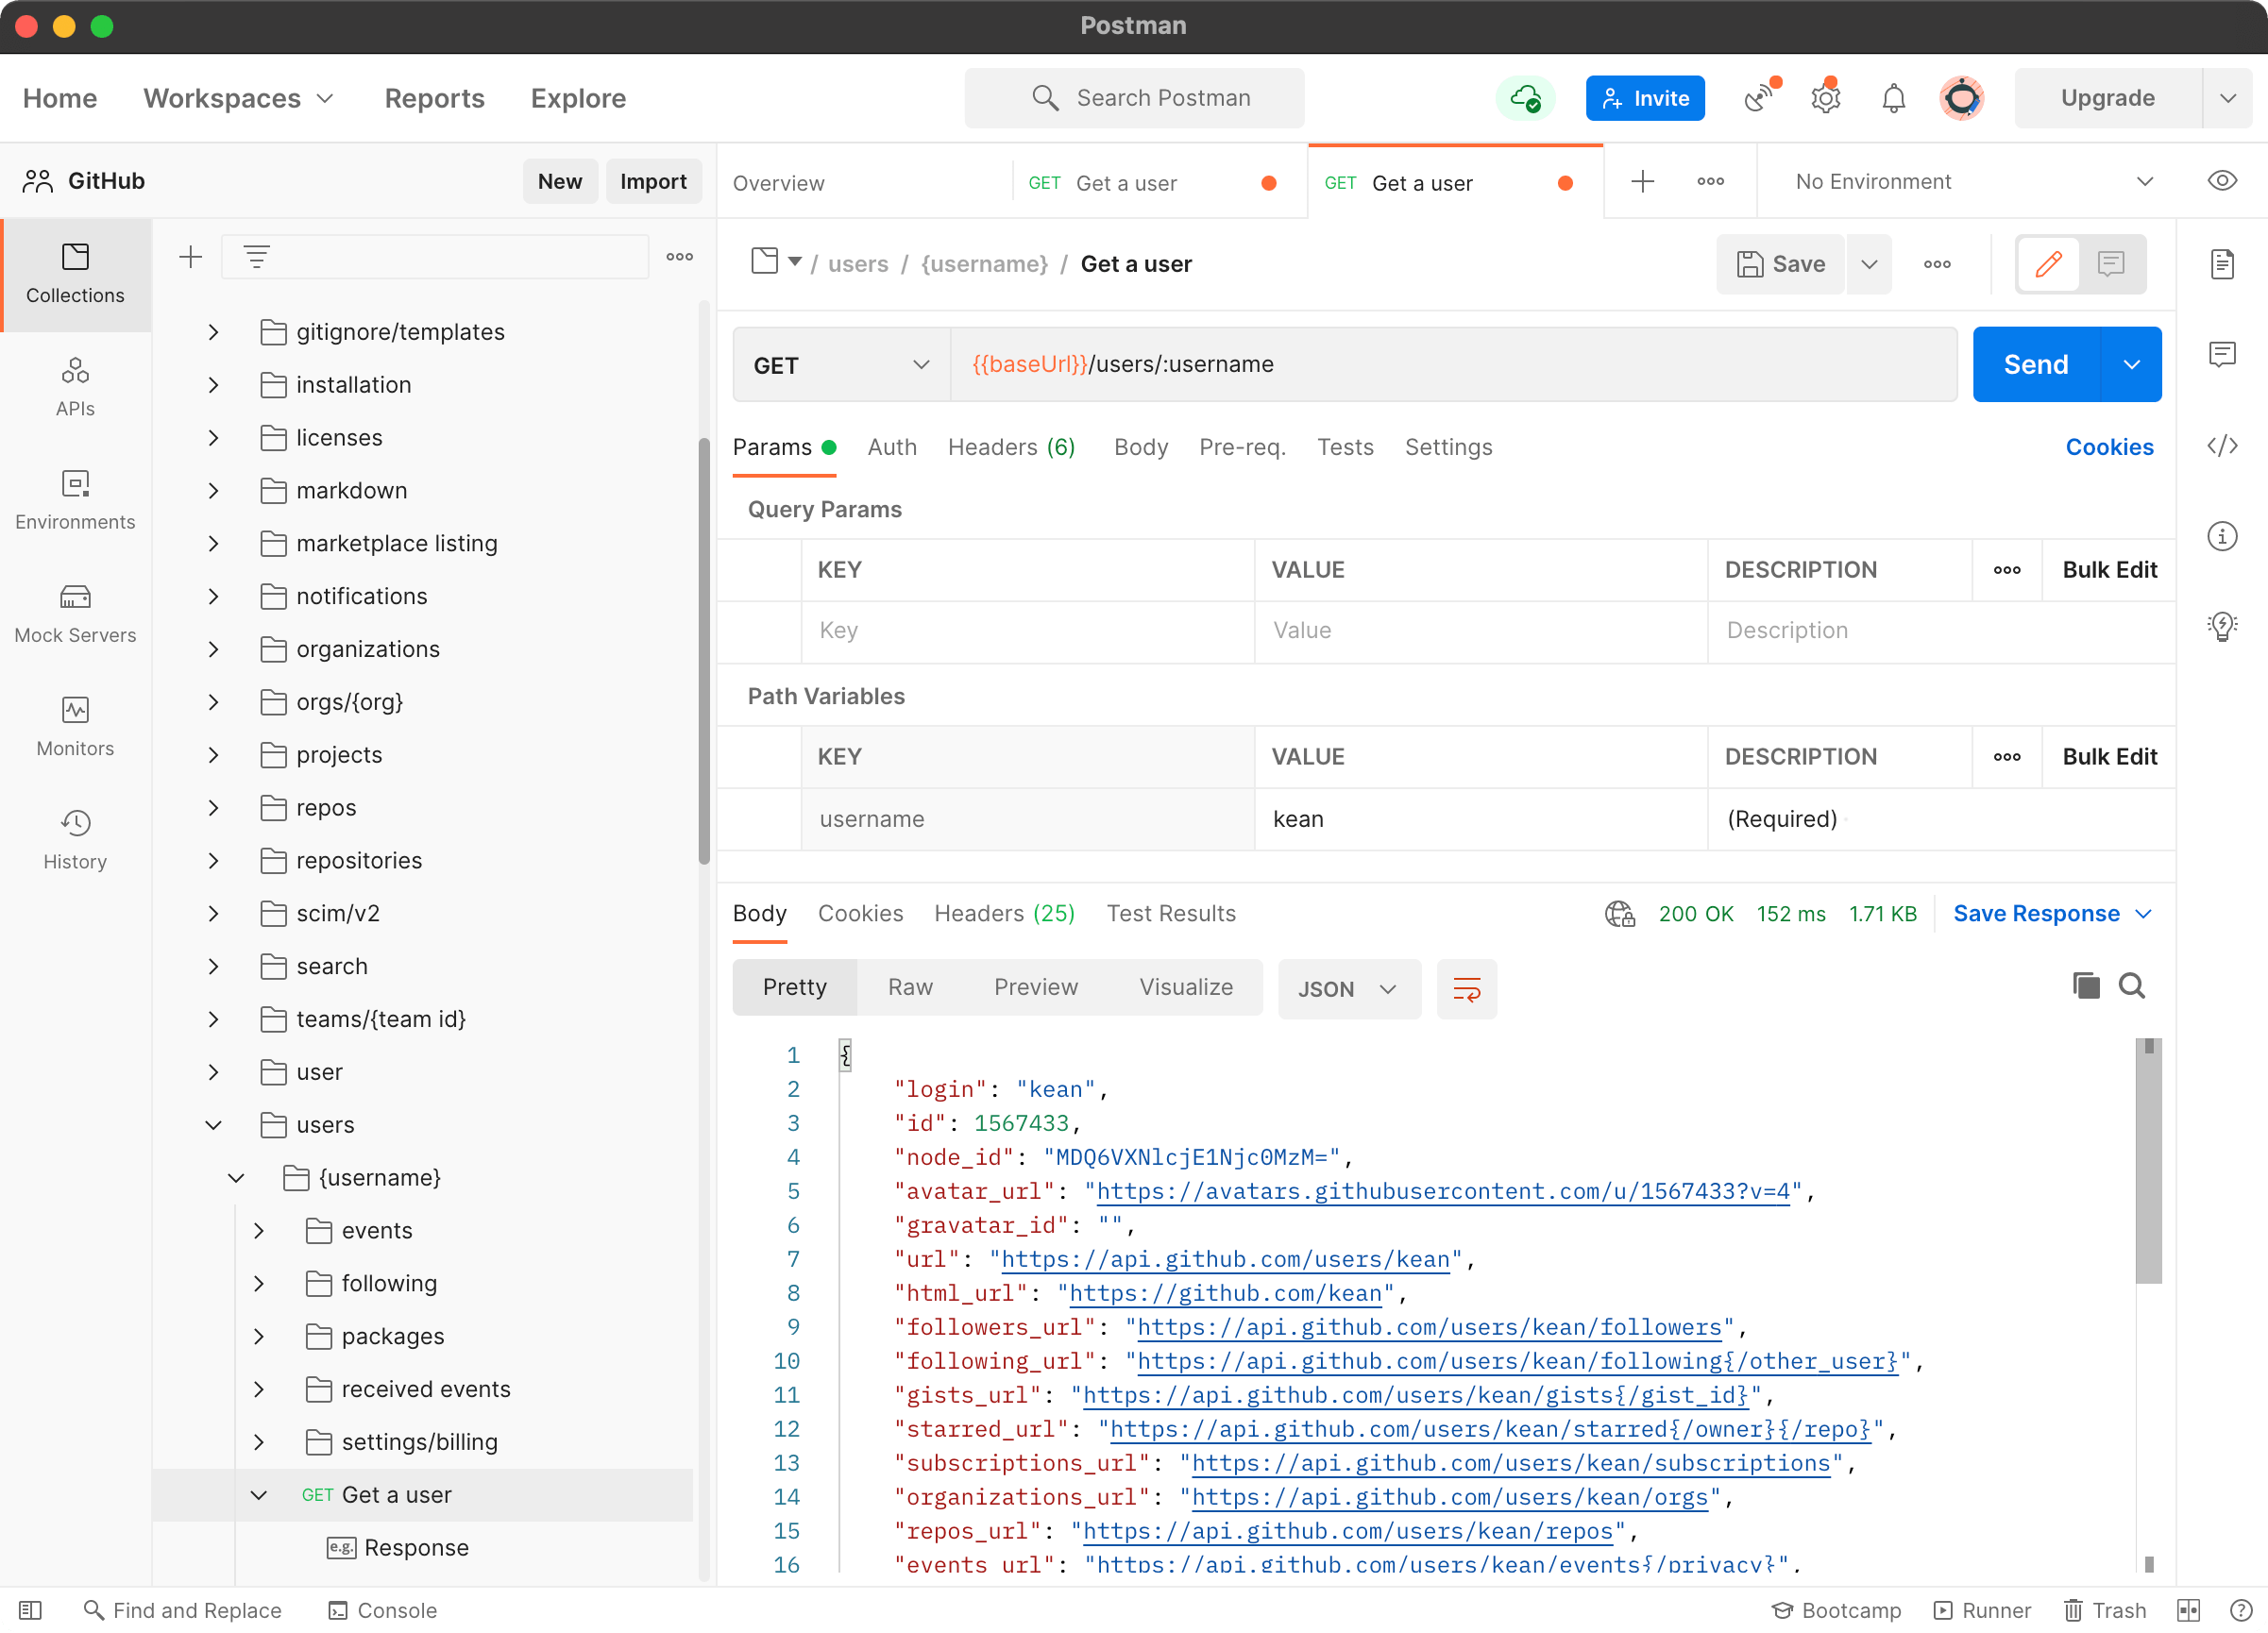Open the capture requests satellite icon
The width and height of the screenshot is (2268, 1633).
tap(1760, 98)
